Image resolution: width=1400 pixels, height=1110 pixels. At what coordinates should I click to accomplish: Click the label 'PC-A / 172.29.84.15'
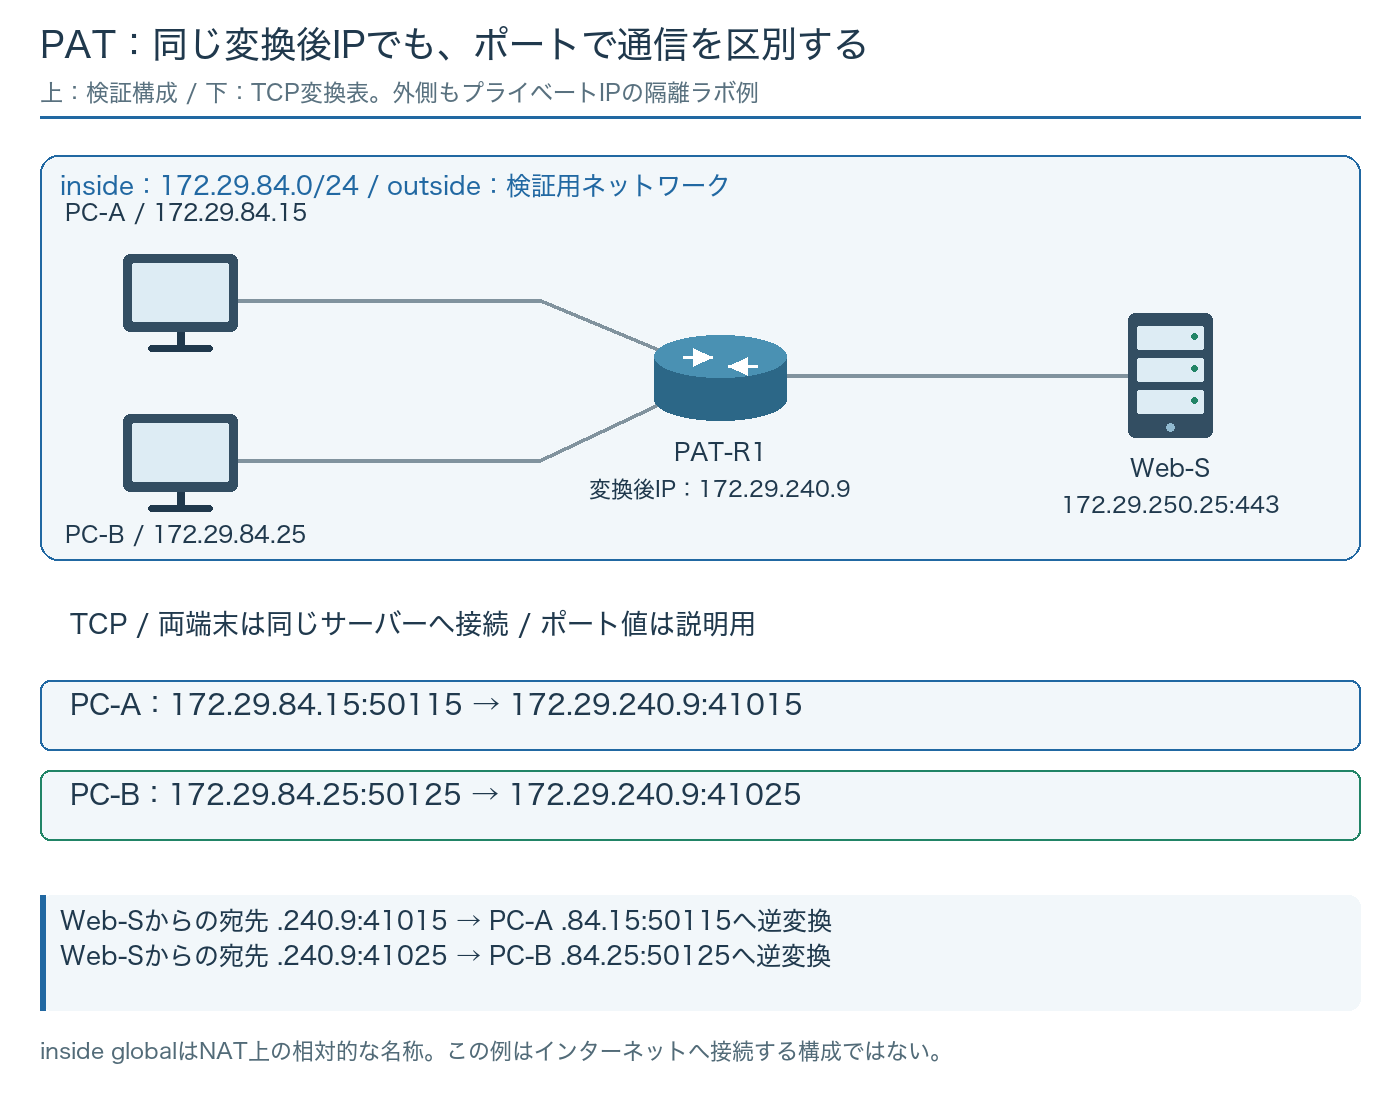click(186, 213)
